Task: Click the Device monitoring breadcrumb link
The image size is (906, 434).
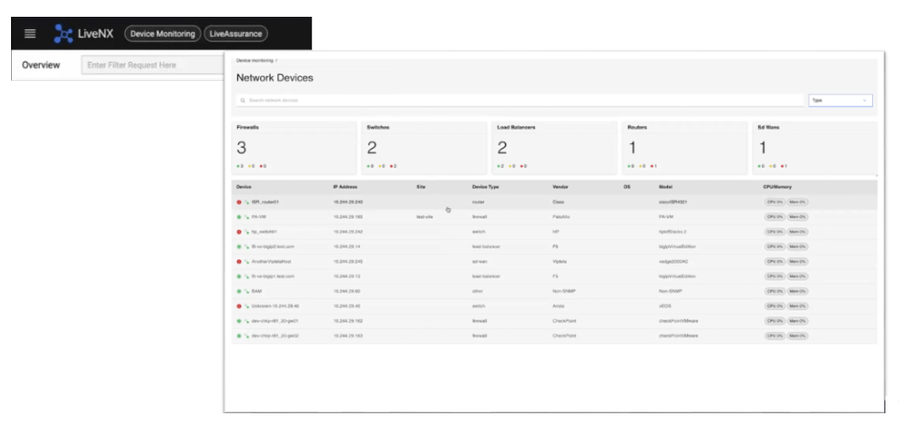Action: tap(255, 60)
